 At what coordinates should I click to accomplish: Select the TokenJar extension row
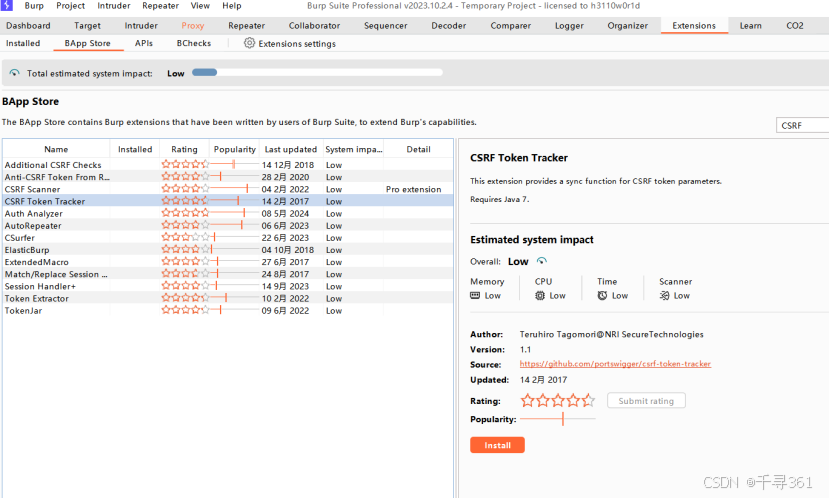pos(228,311)
